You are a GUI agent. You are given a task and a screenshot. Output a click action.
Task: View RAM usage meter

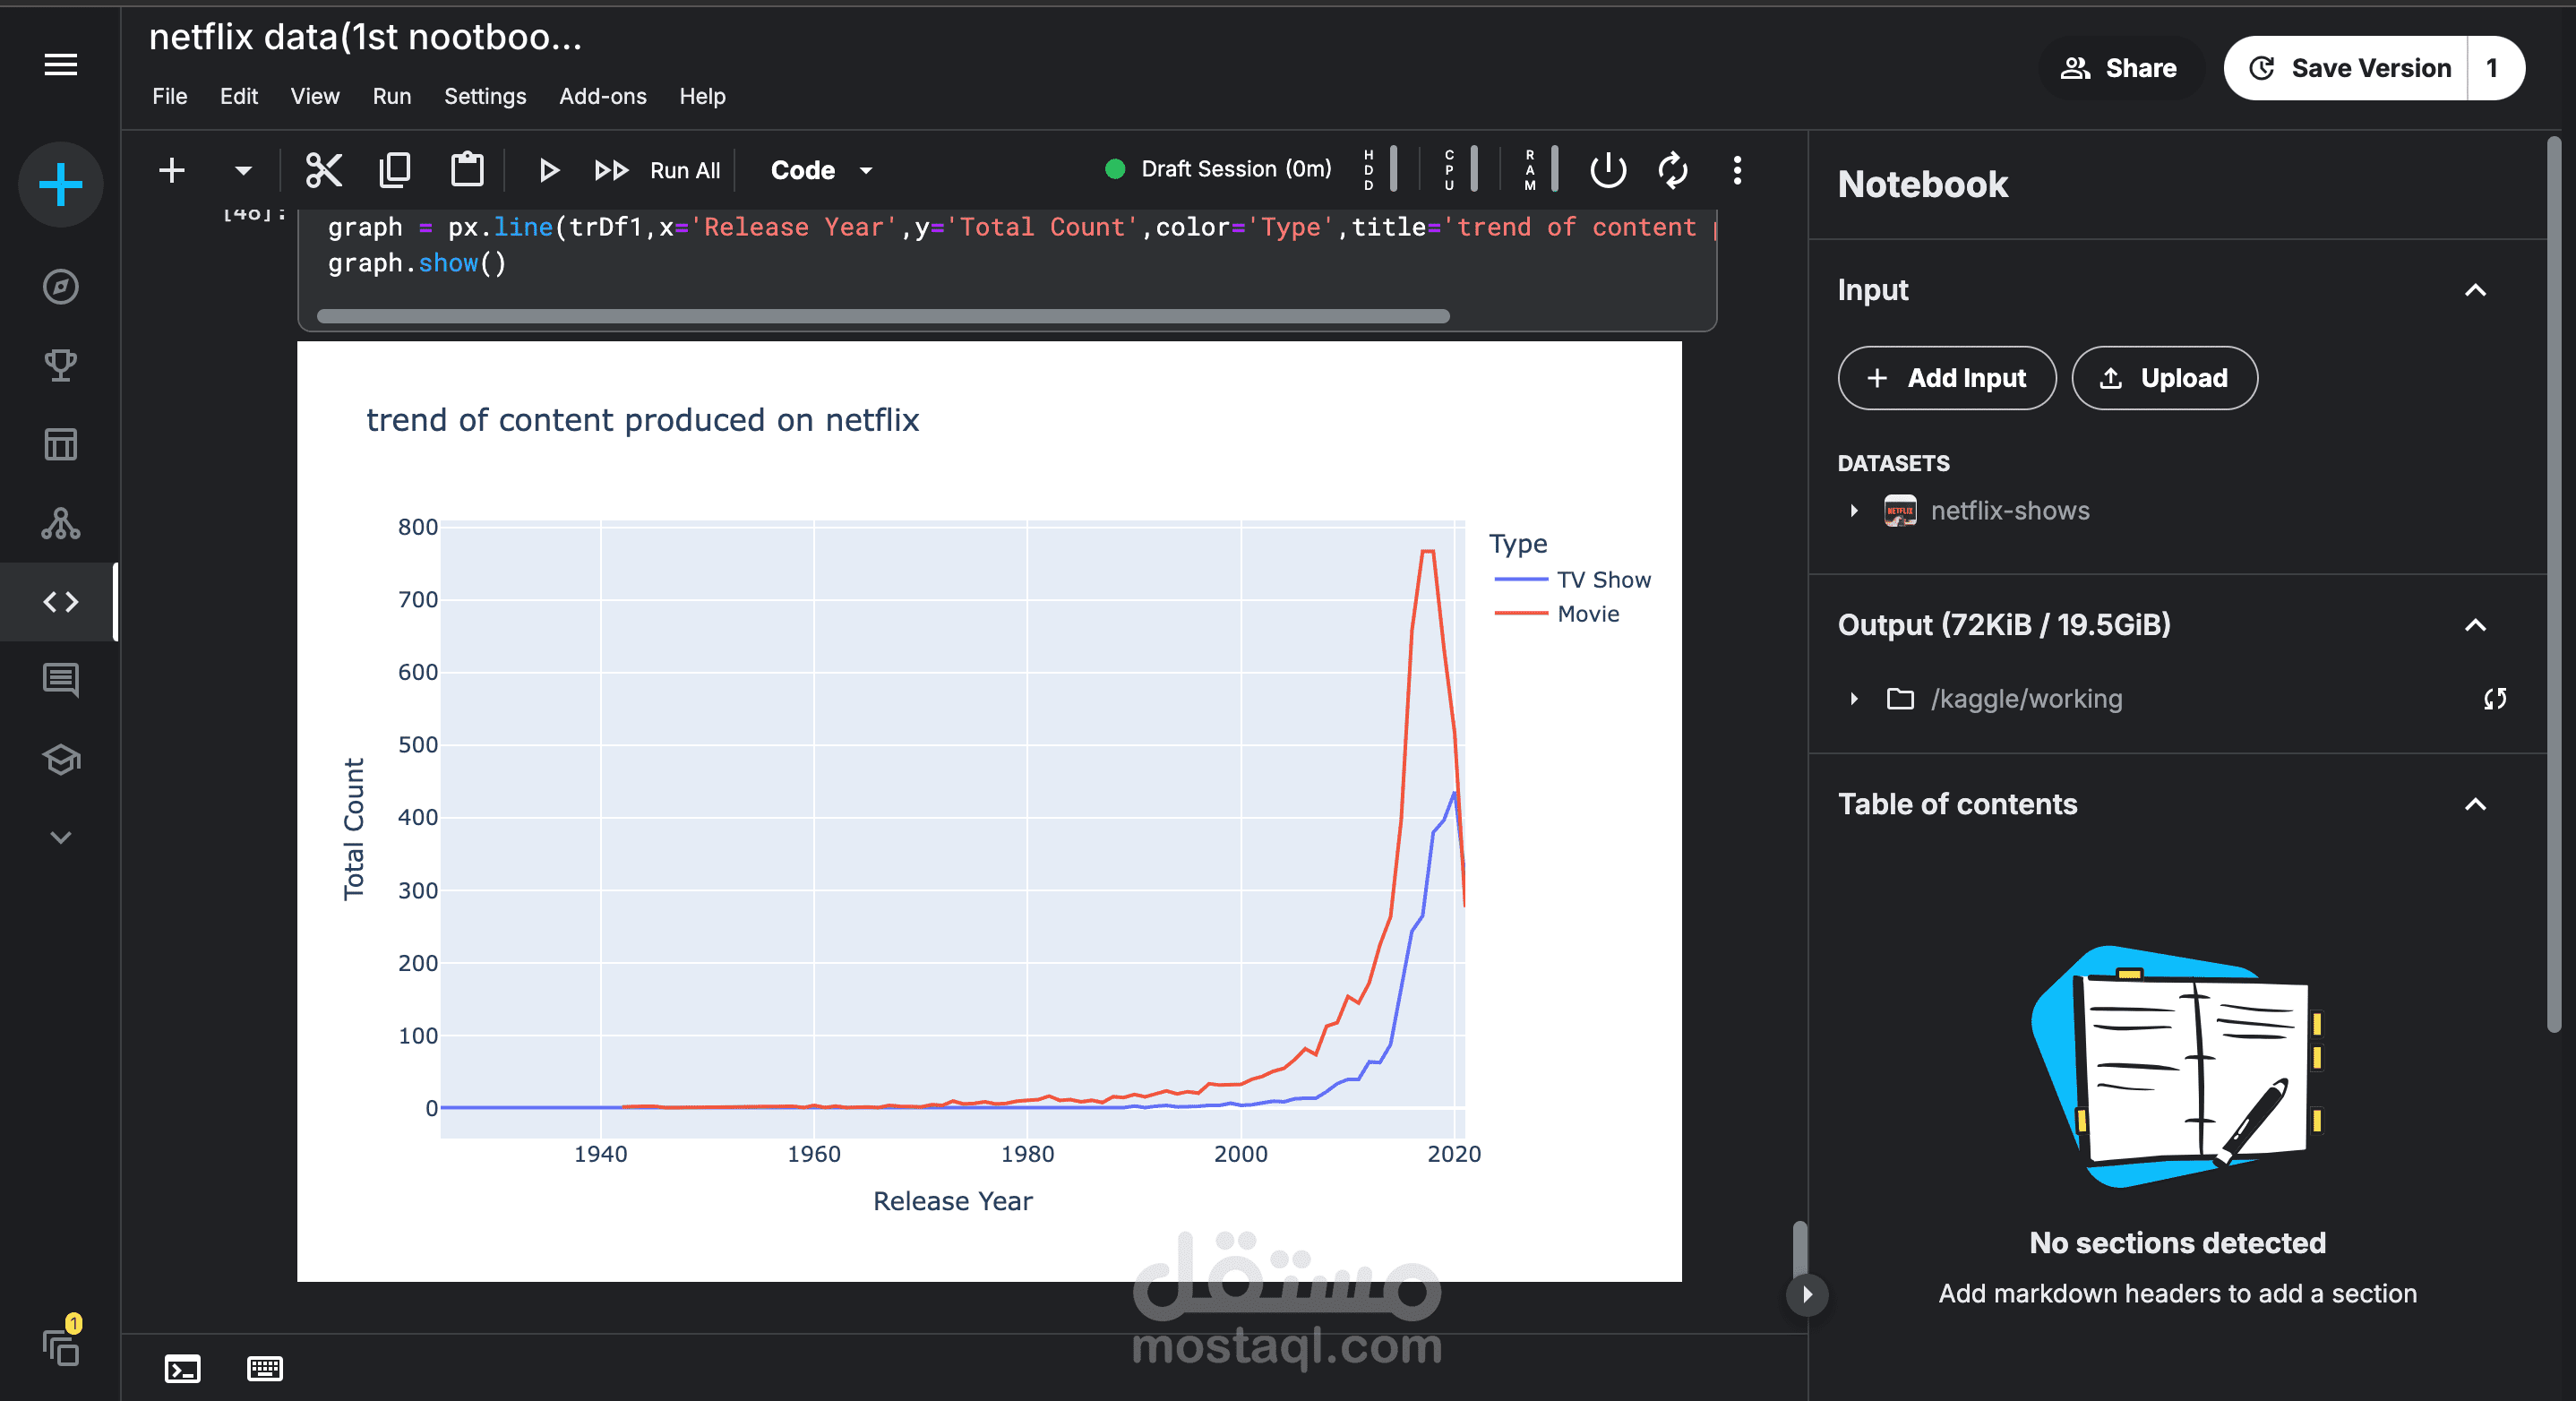(x=1542, y=169)
